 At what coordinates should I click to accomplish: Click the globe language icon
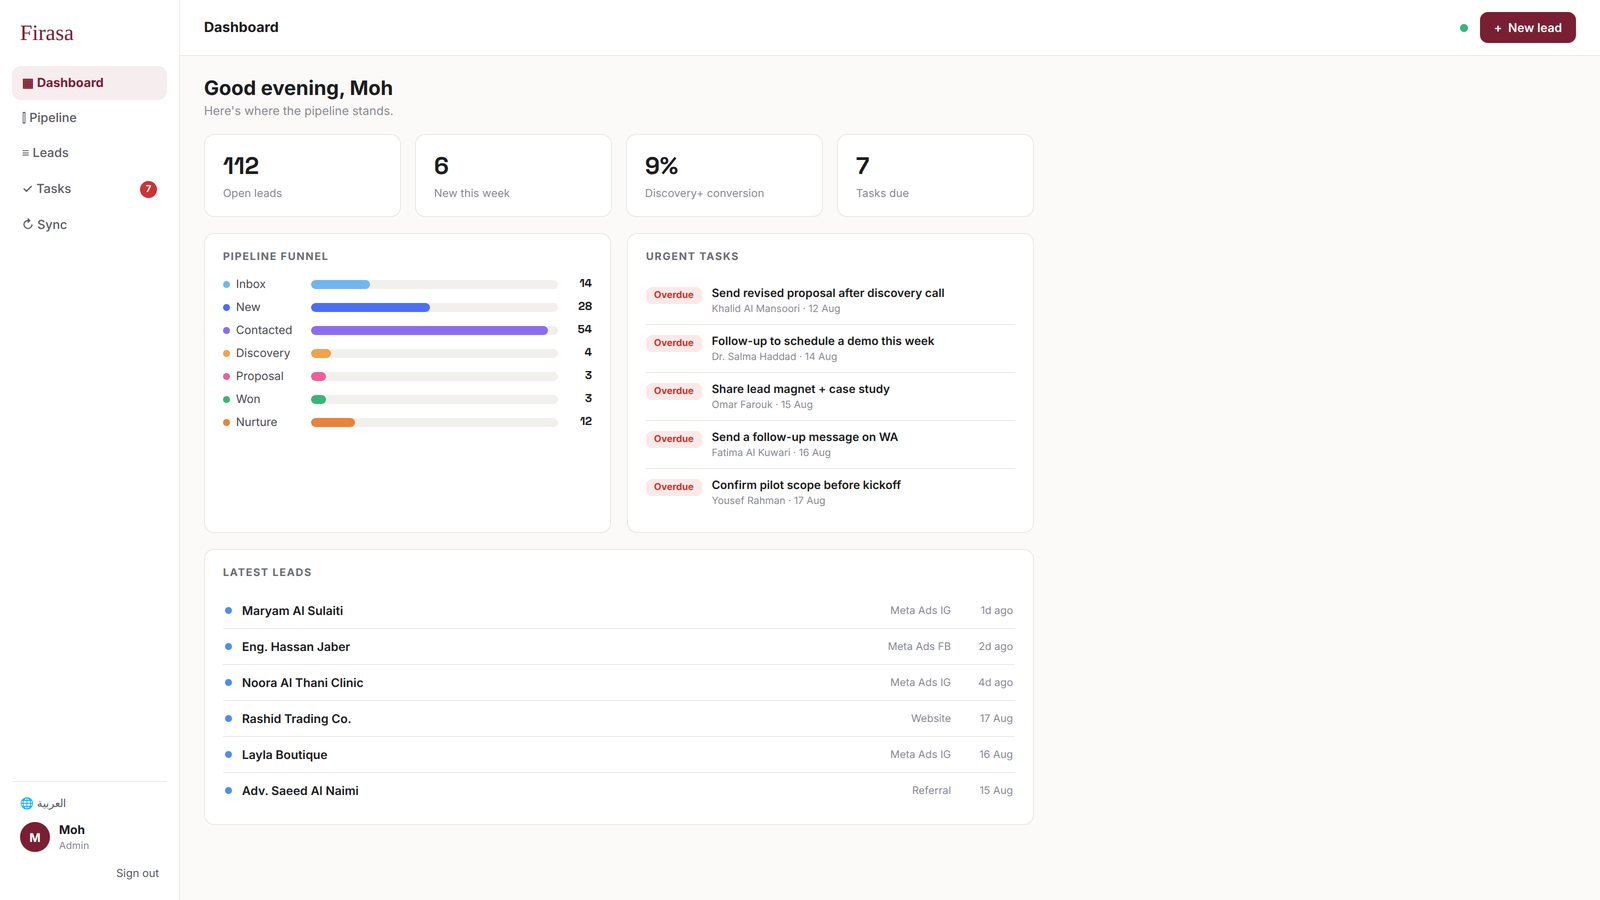point(27,803)
